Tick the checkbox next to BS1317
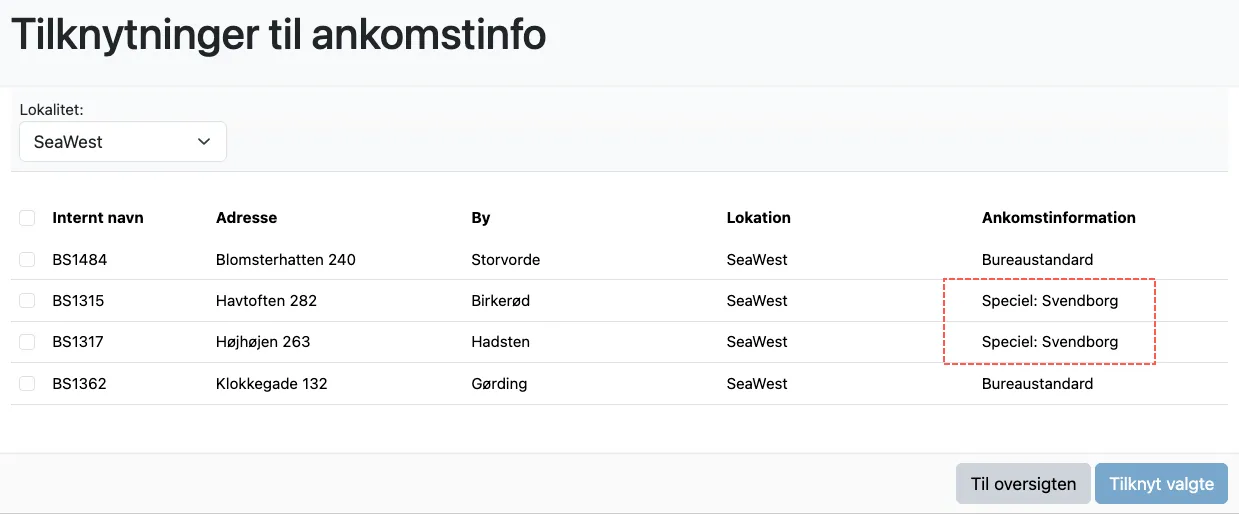The image size is (1239, 514). (x=27, y=342)
